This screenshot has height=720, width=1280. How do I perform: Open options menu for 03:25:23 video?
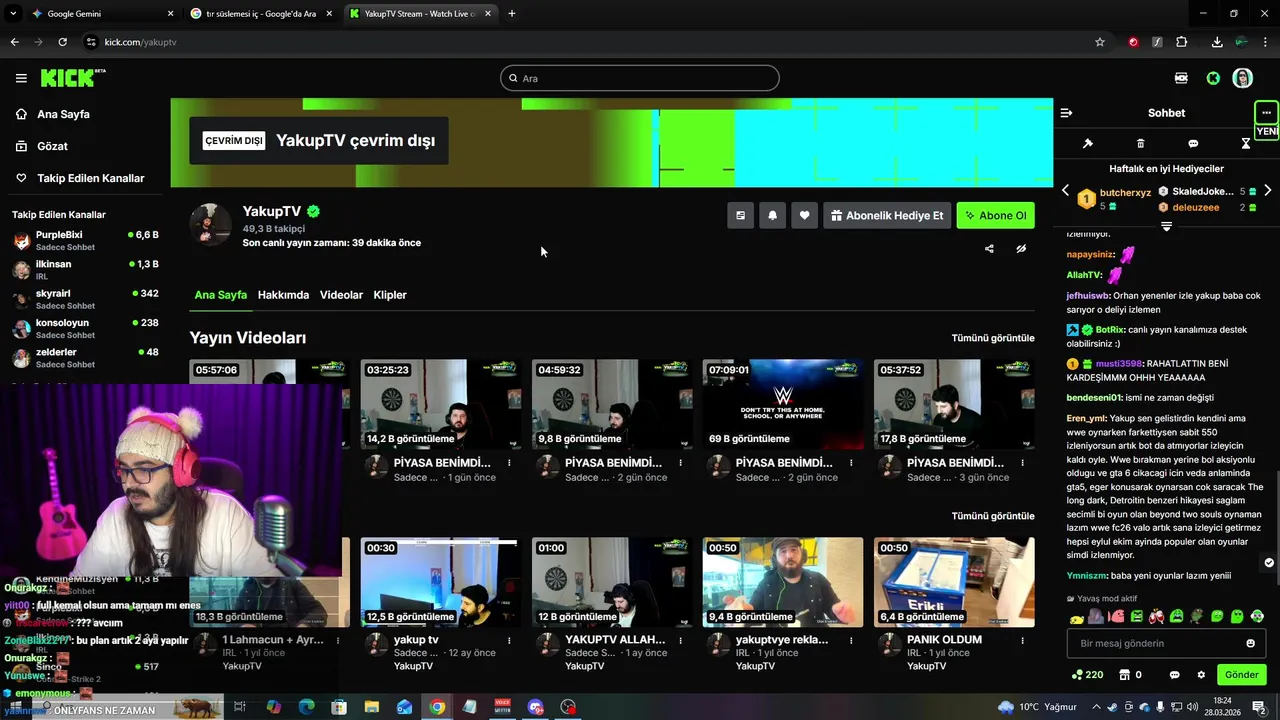coord(510,463)
